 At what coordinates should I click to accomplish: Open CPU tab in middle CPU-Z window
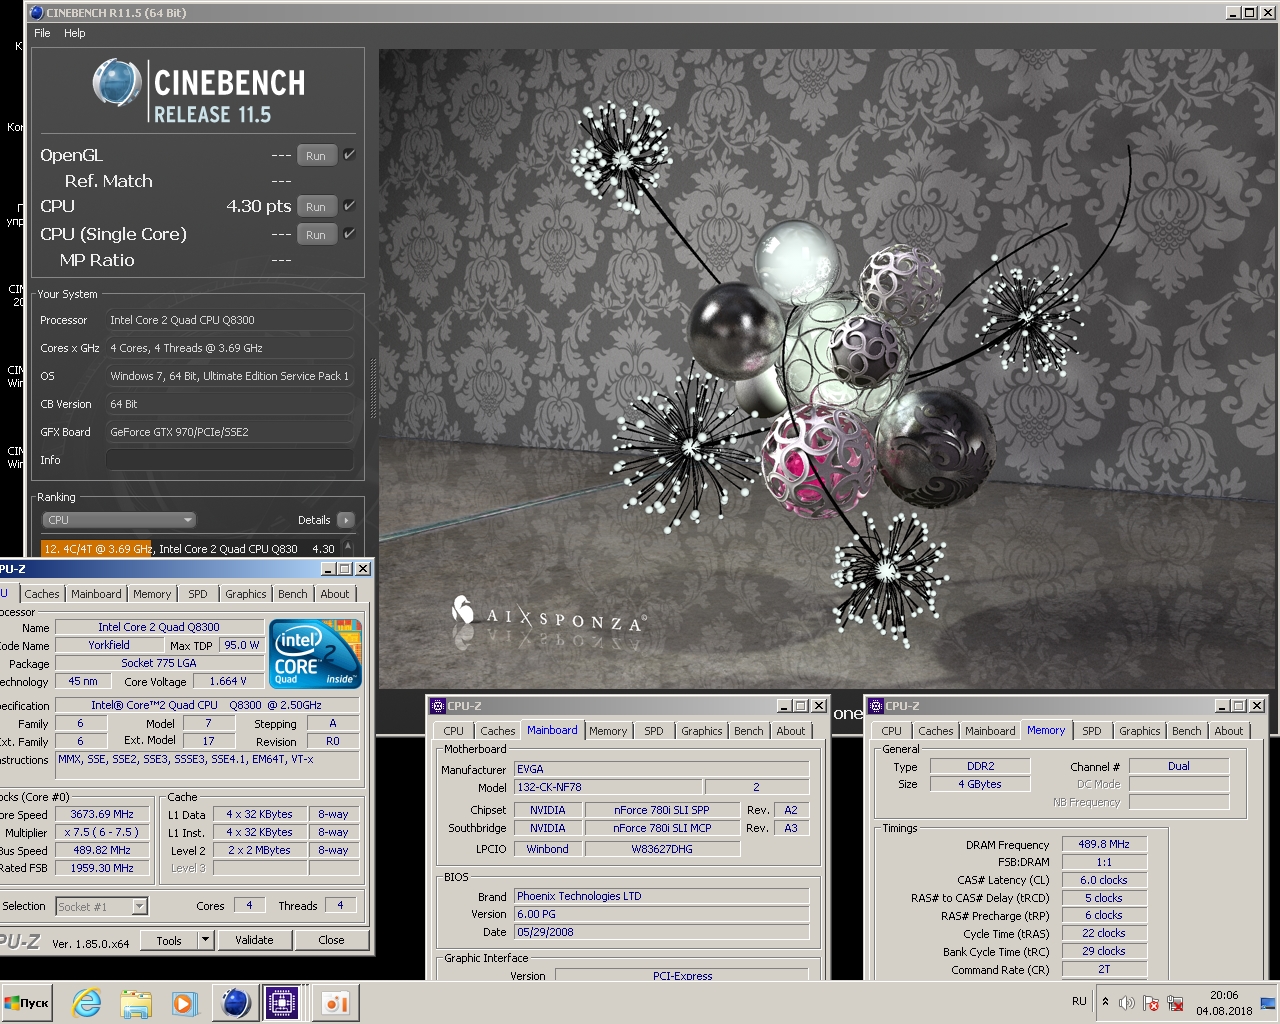tap(454, 731)
